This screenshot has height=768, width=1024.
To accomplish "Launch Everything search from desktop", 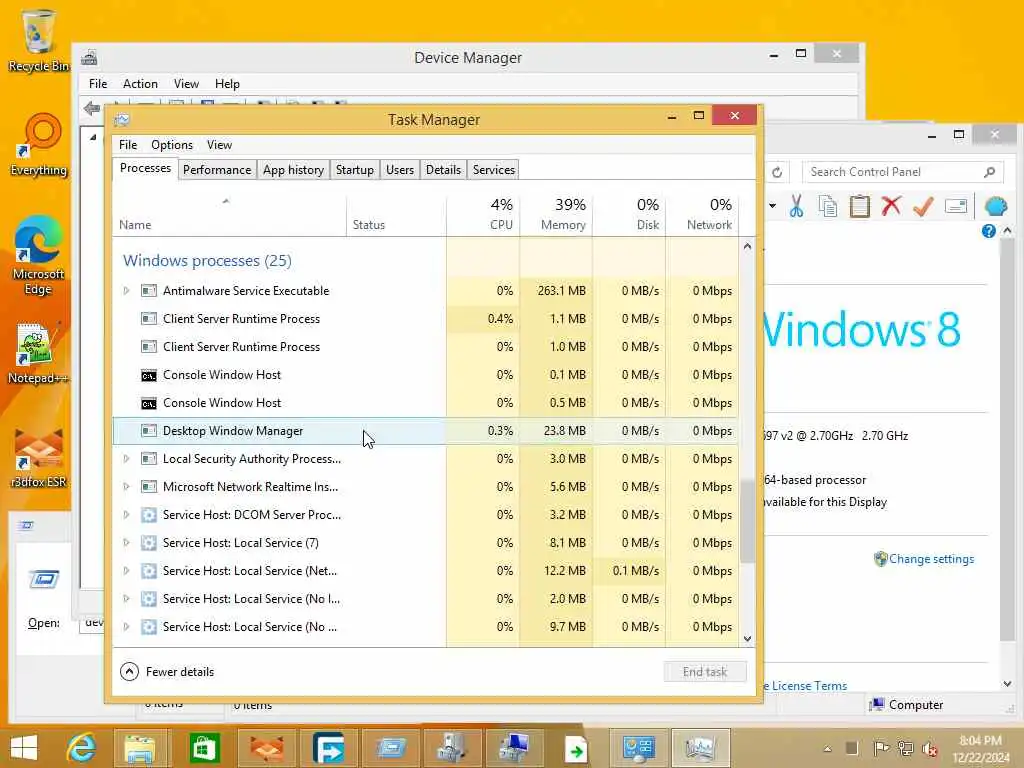I will click(39, 145).
